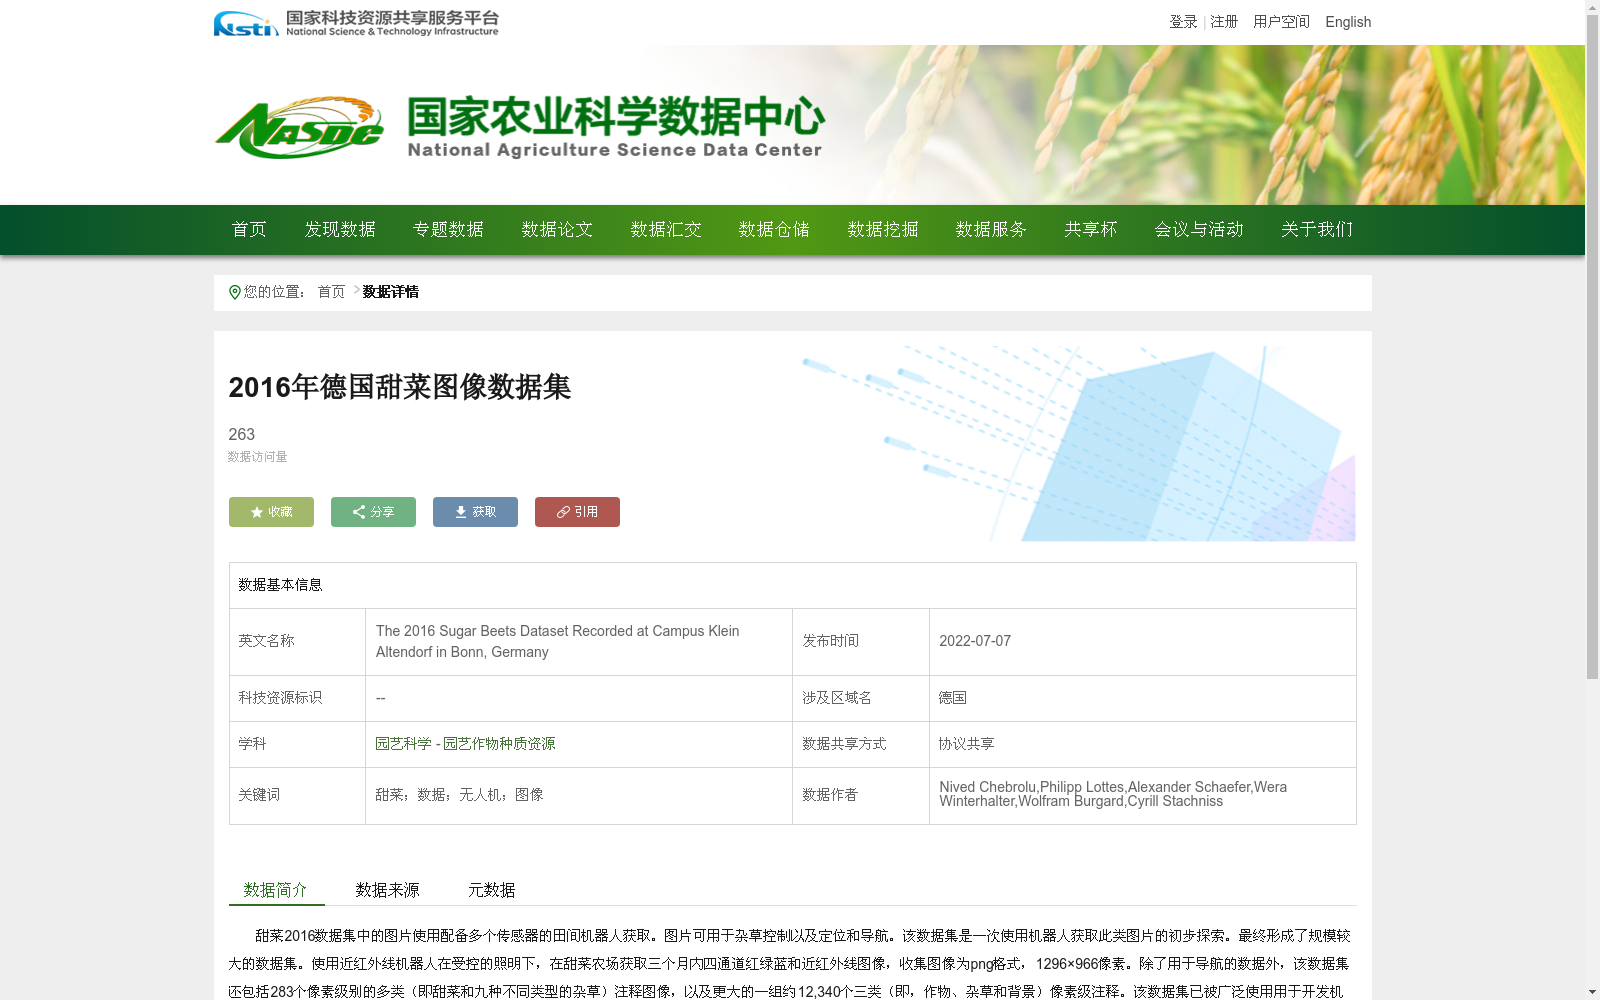Click the 收藏 favorite button
Viewport: 1600px width, 1000px height.
271,512
